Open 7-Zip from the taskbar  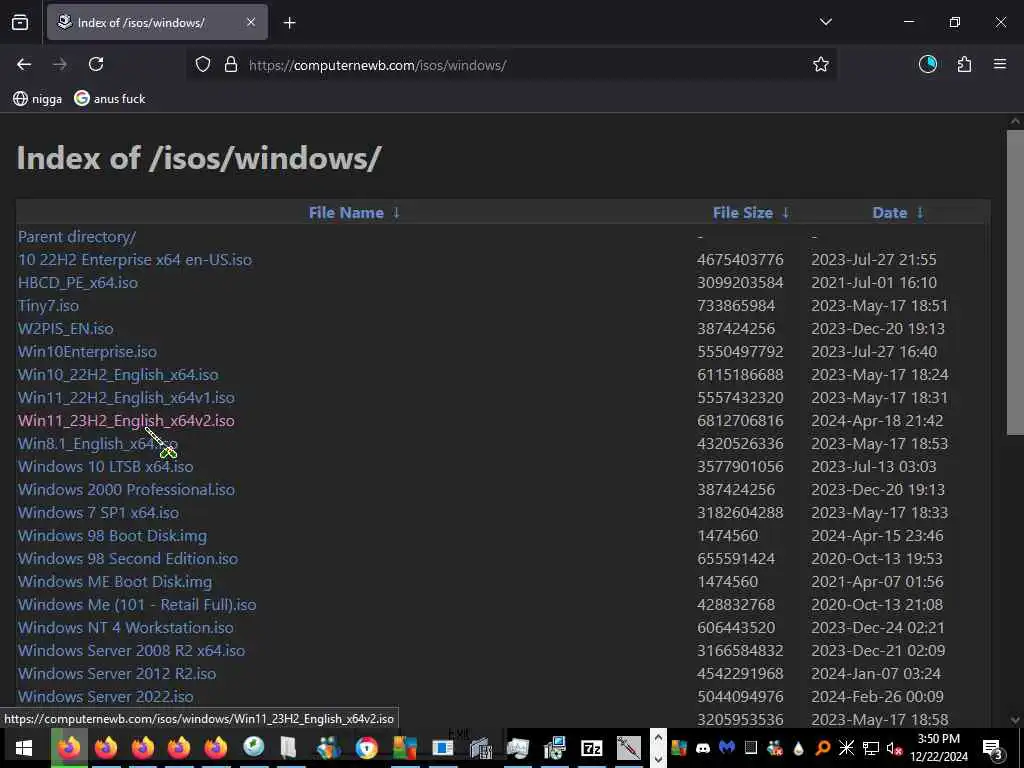pyautogui.click(x=592, y=748)
